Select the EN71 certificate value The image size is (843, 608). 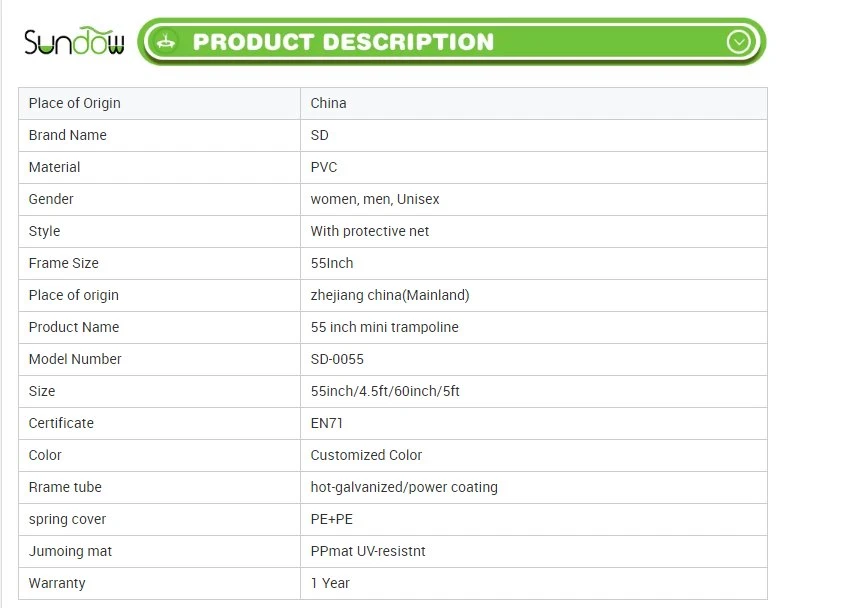coord(326,423)
